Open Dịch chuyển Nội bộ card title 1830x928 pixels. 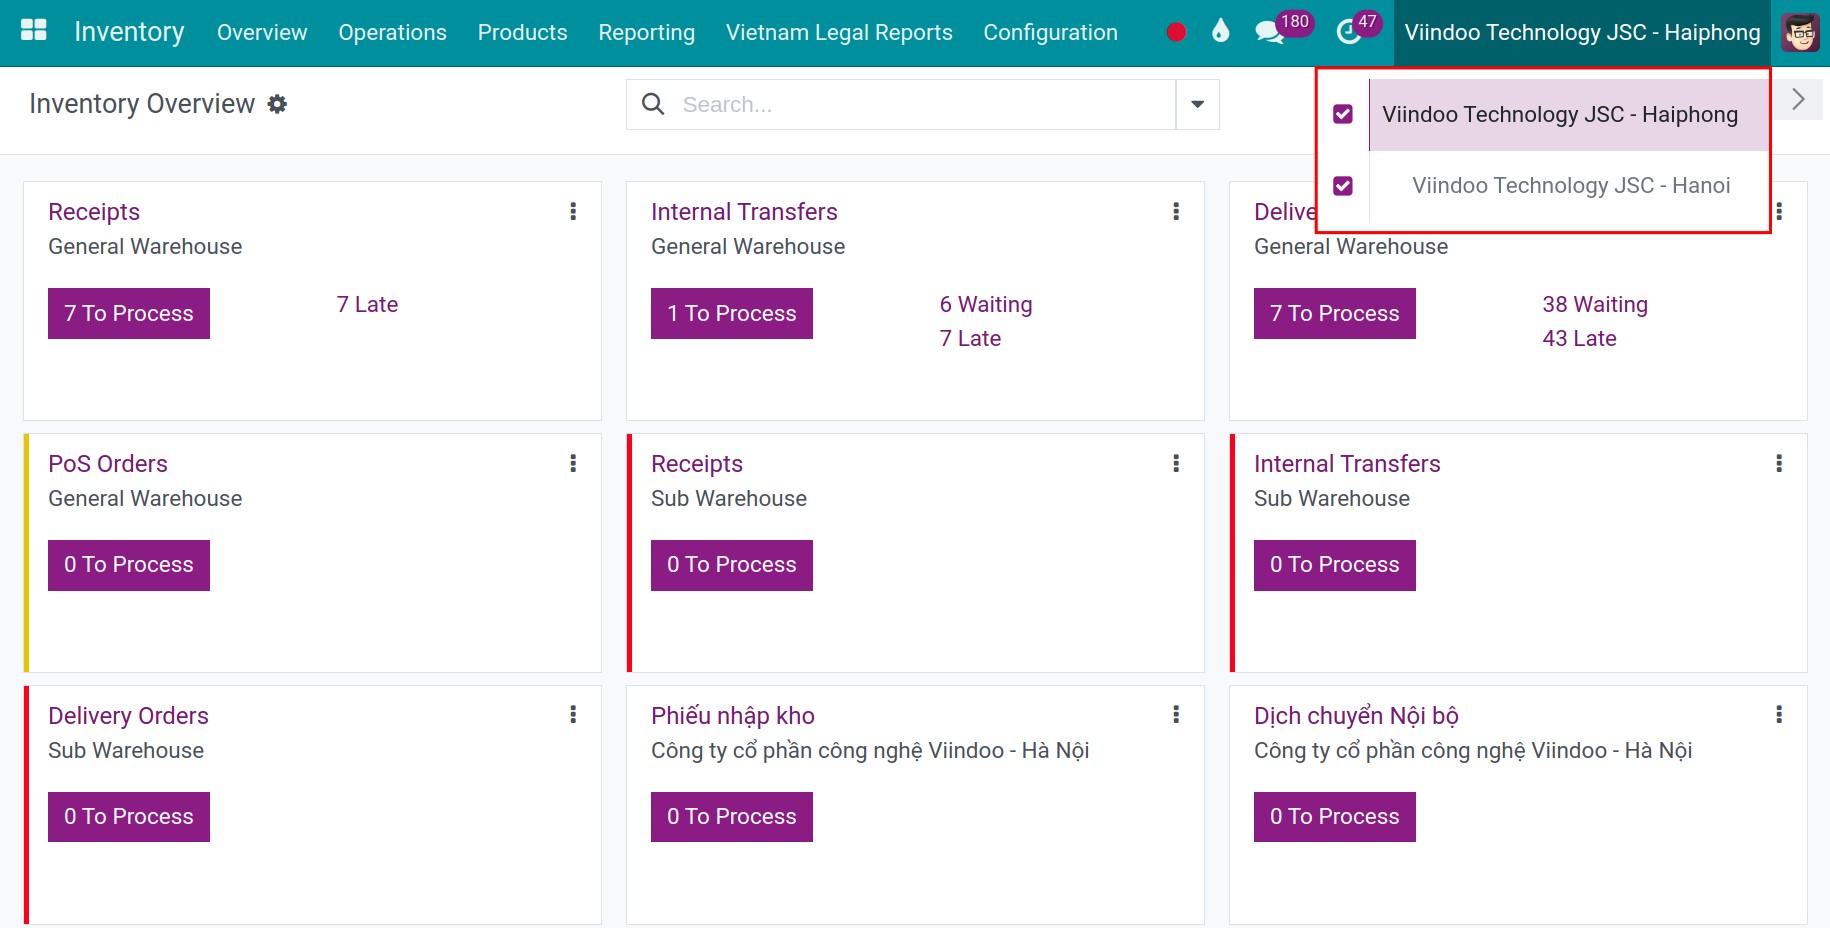coord(1356,716)
